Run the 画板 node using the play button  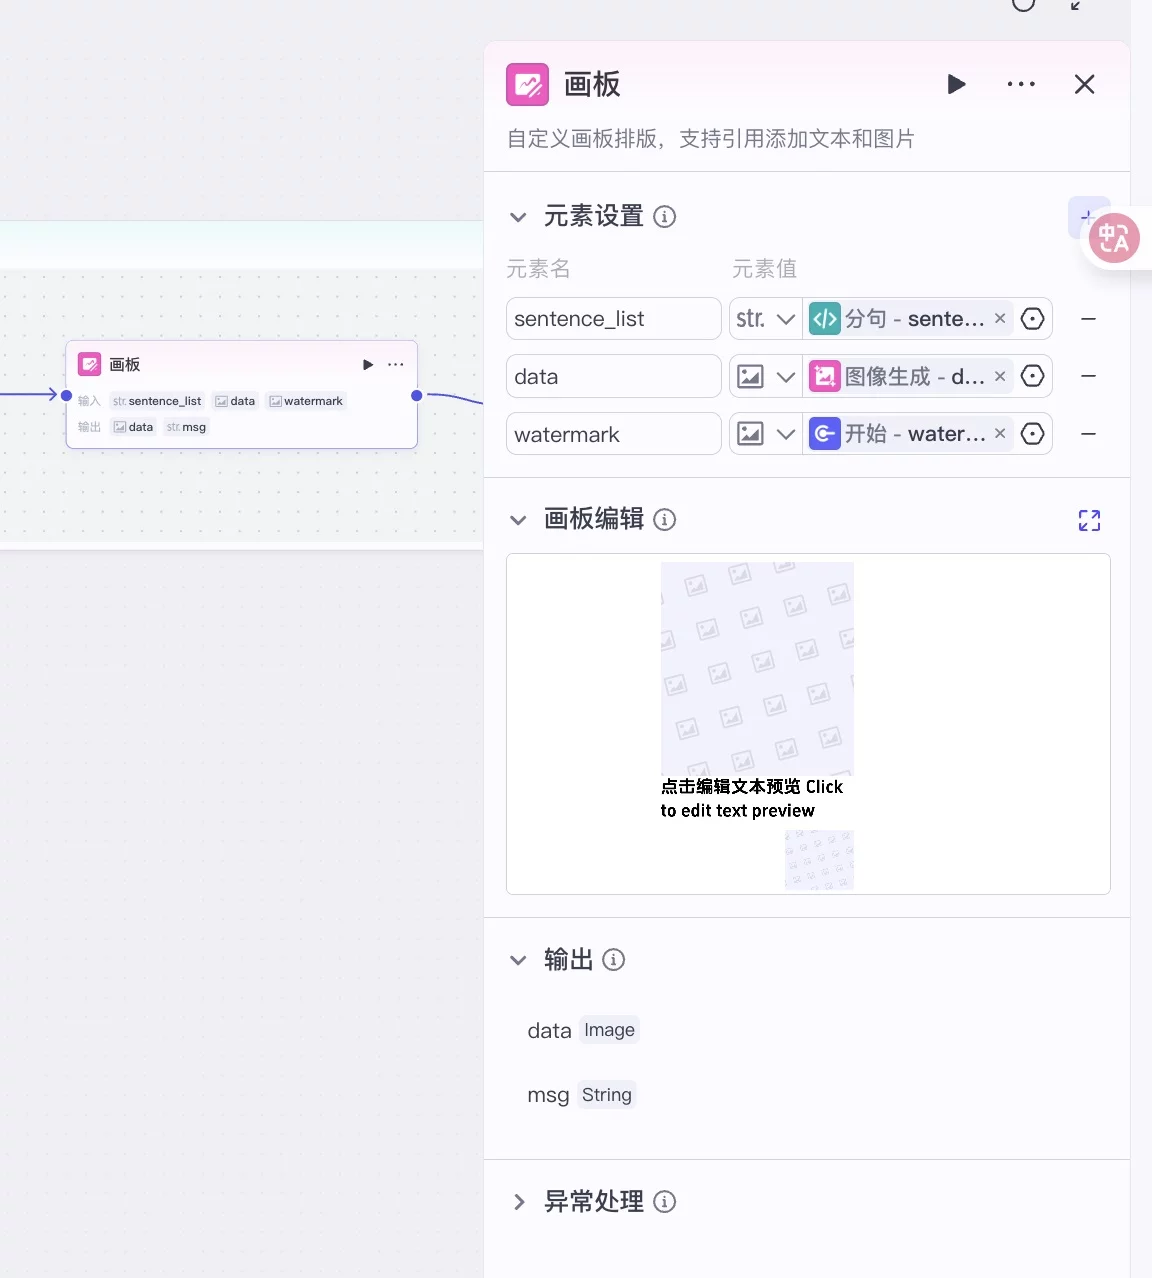(956, 84)
